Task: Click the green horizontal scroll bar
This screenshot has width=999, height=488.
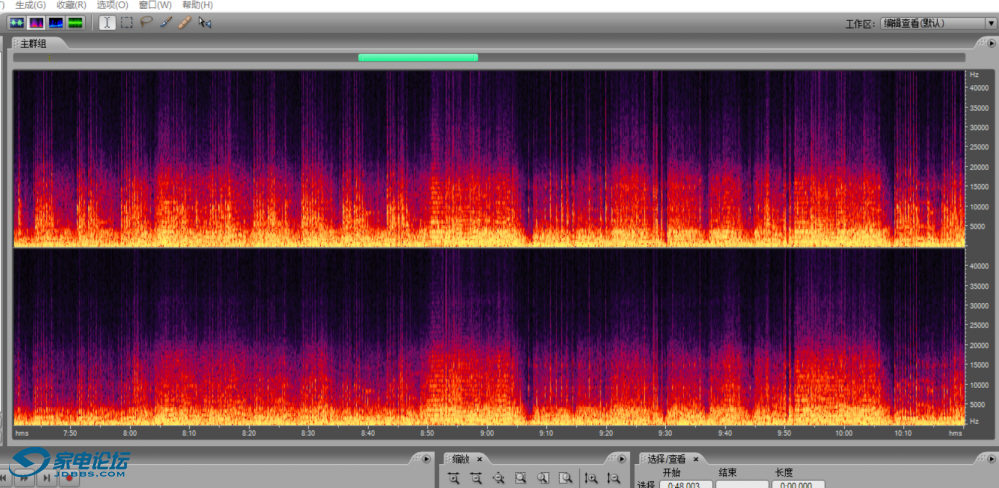Action: [x=418, y=57]
